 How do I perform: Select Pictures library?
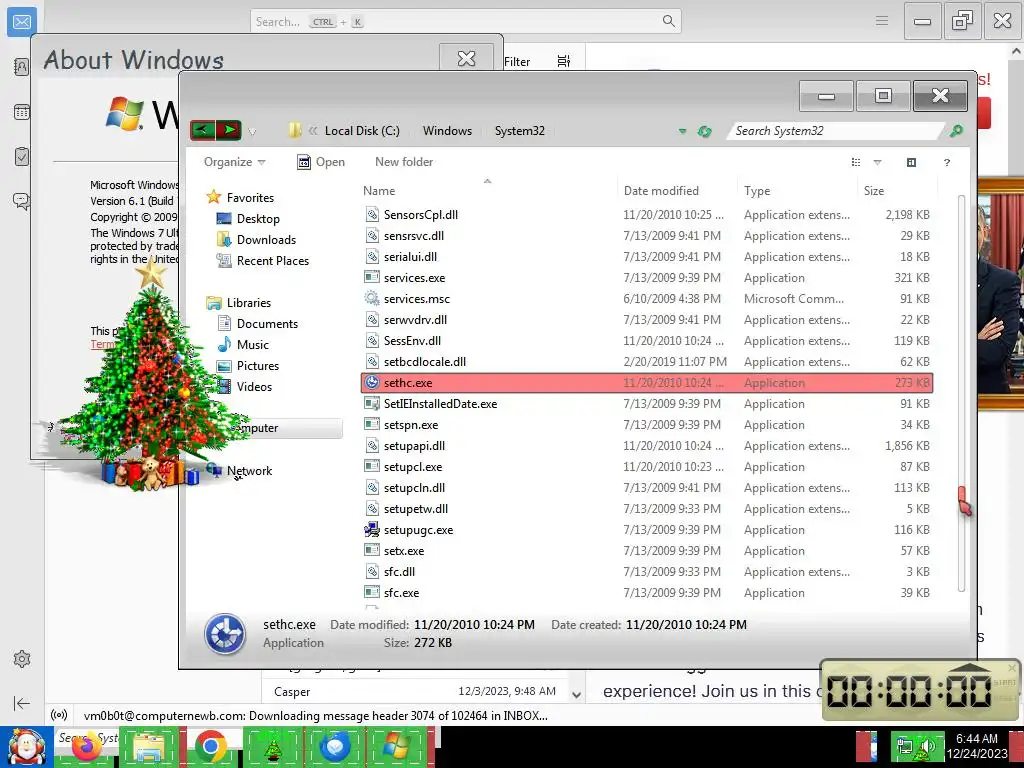248,366
